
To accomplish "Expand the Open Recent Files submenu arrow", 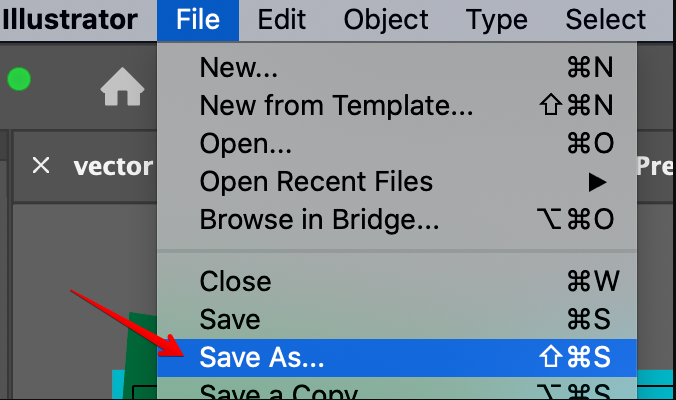I will click(x=597, y=182).
